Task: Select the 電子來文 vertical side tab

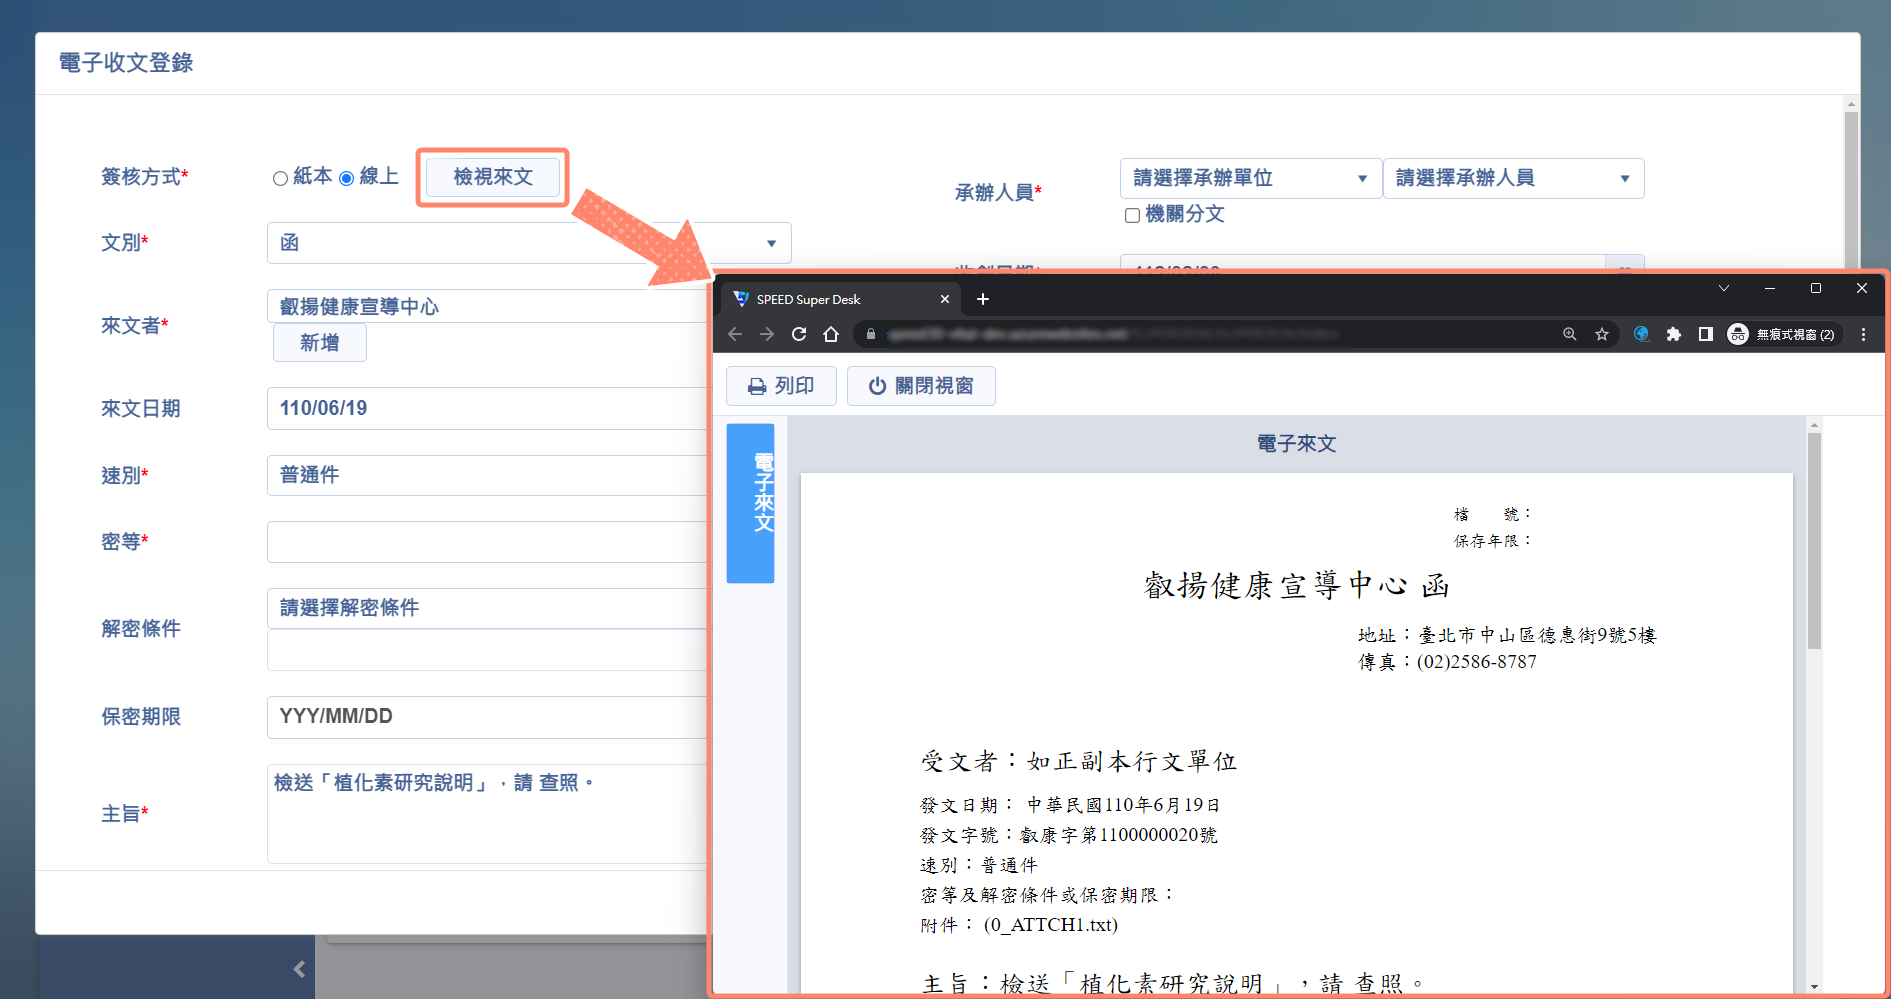Action: point(750,502)
